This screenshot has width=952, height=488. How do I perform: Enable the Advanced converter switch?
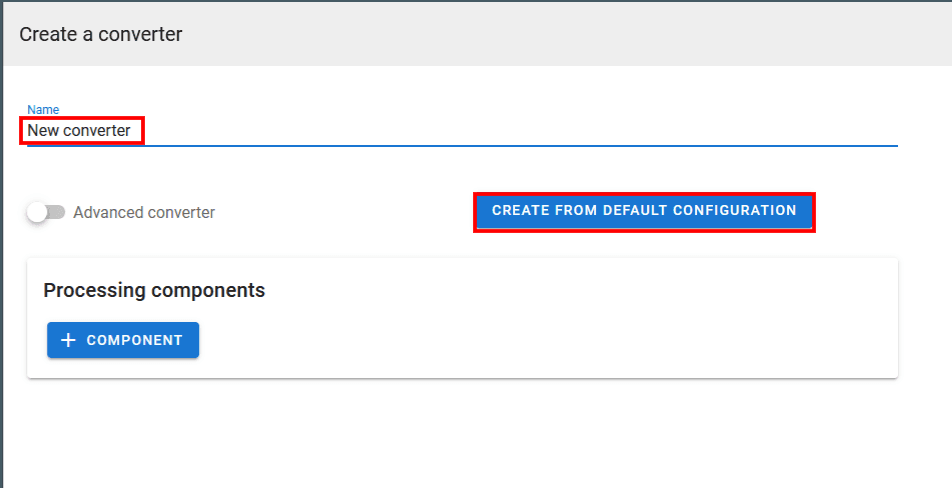(x=46, y=212)
